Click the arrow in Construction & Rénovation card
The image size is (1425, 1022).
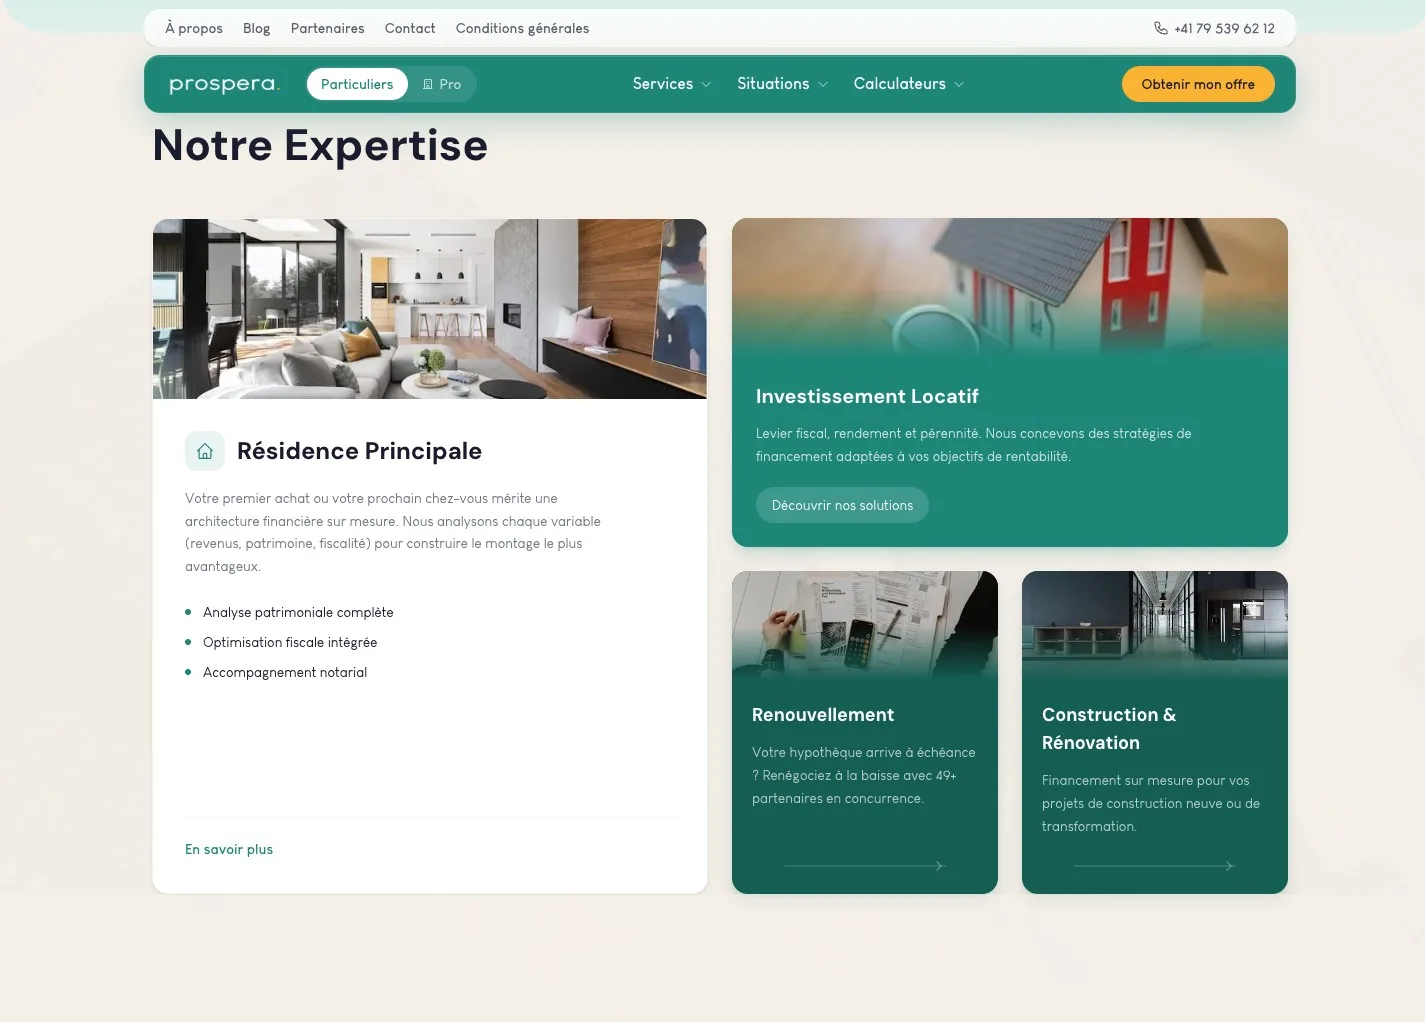click(1154, 866)
